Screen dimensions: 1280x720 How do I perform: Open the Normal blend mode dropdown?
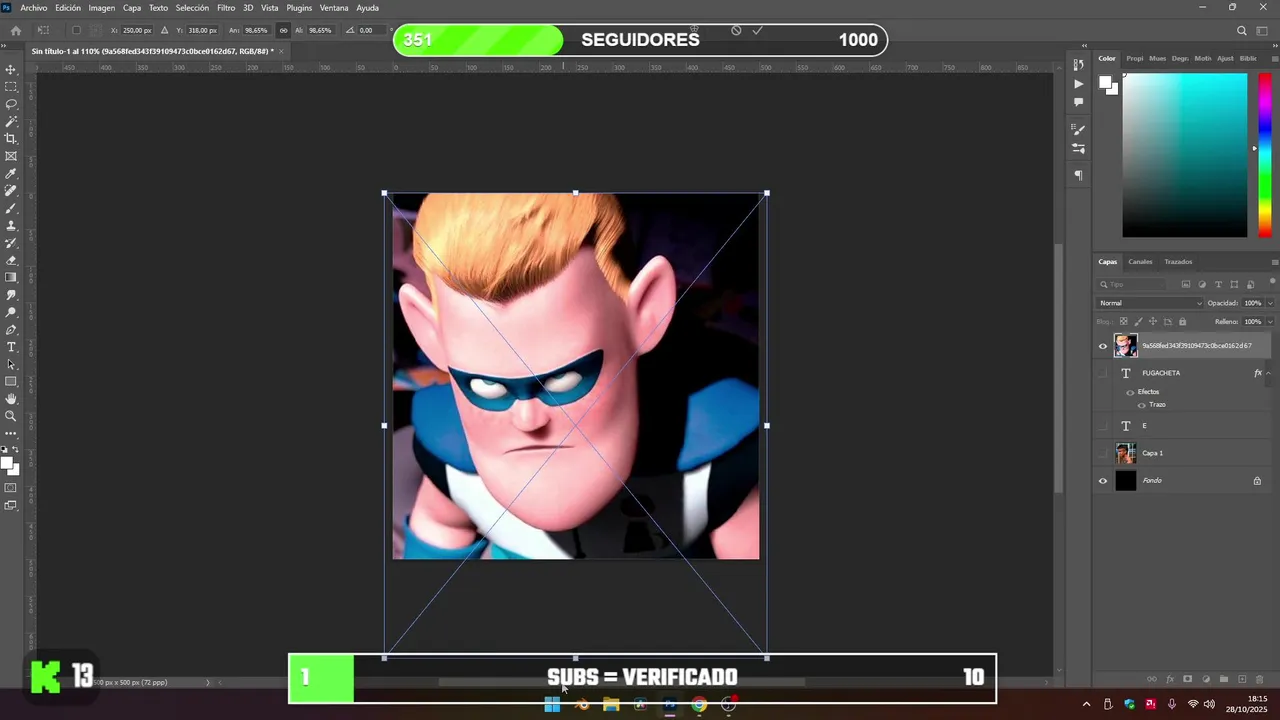[1150, 303]
